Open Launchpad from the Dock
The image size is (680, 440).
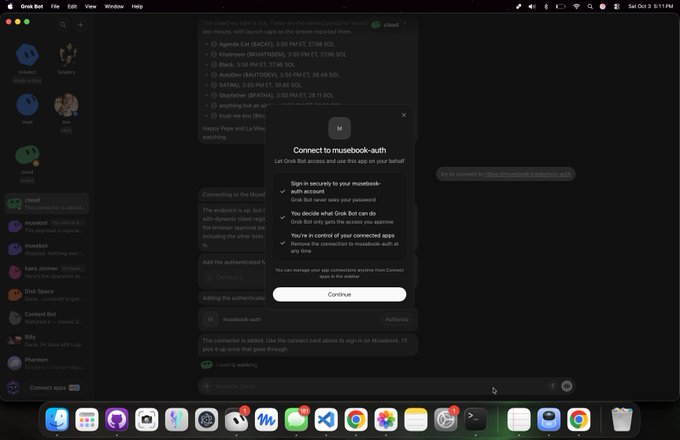pos(87,420)
